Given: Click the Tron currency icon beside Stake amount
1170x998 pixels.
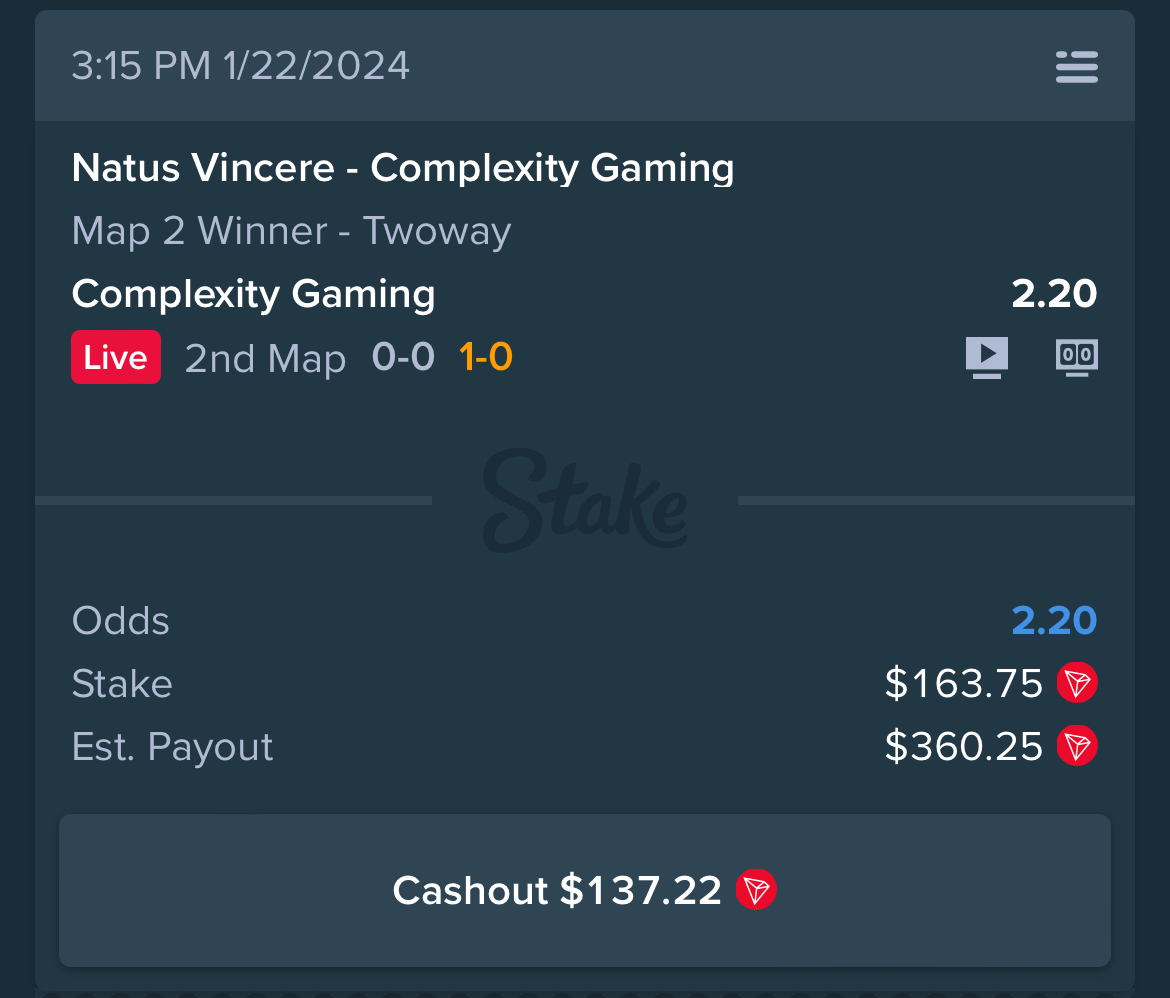Looking at the screenshot, I should pos(1077,682).
